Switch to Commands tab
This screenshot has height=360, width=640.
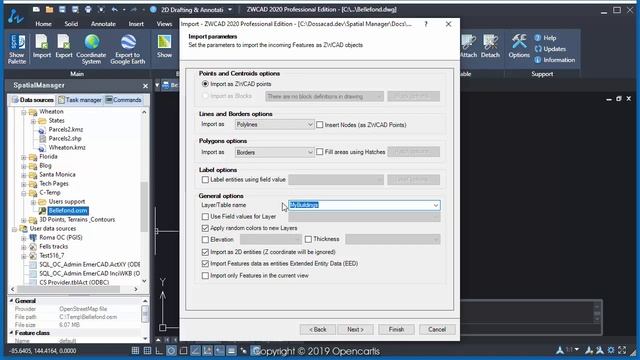(123, 100)
